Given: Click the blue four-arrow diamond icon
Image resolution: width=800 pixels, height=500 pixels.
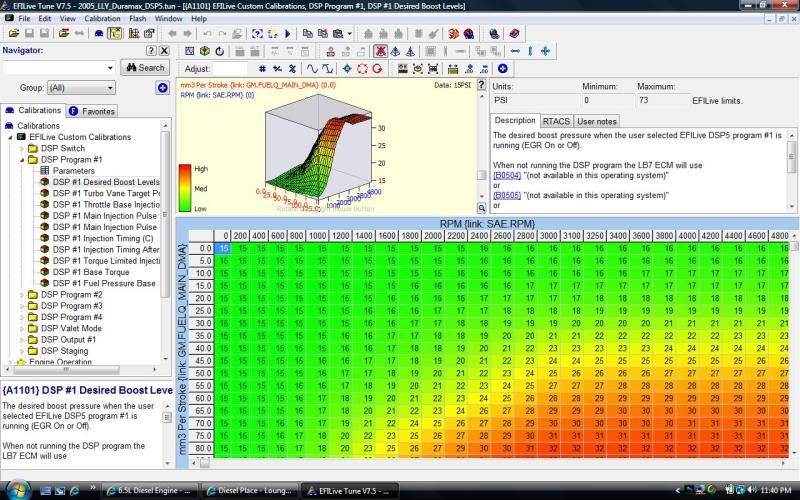Looking at the screenshot, I should coord(347,68).
